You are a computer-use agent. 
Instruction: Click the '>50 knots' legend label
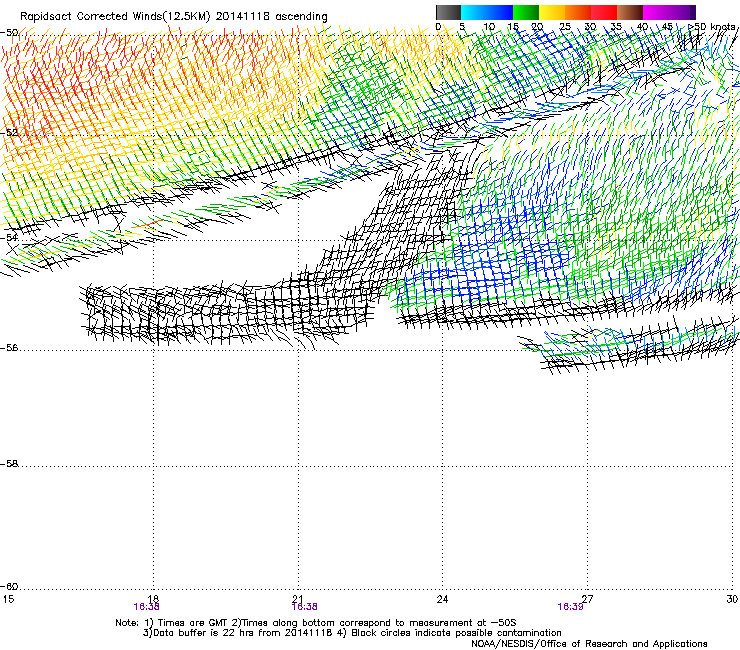click(712, 26)
